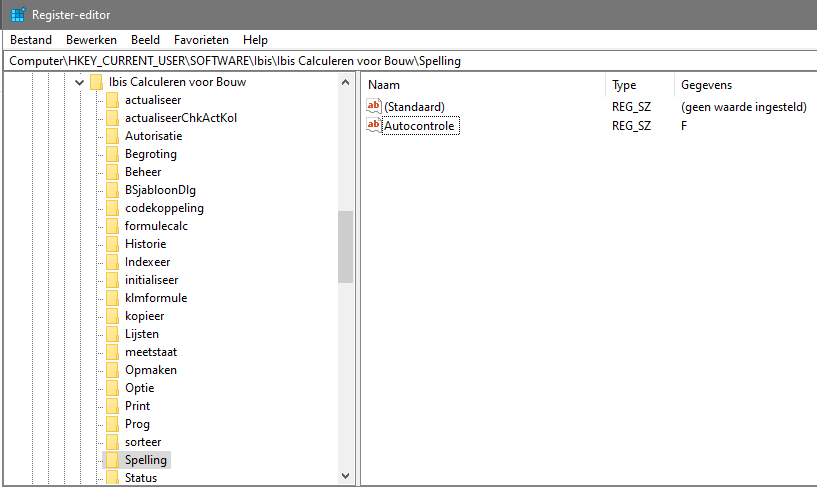
Task: Click the Autocontrole string value icon
Action: pos(374,126)
